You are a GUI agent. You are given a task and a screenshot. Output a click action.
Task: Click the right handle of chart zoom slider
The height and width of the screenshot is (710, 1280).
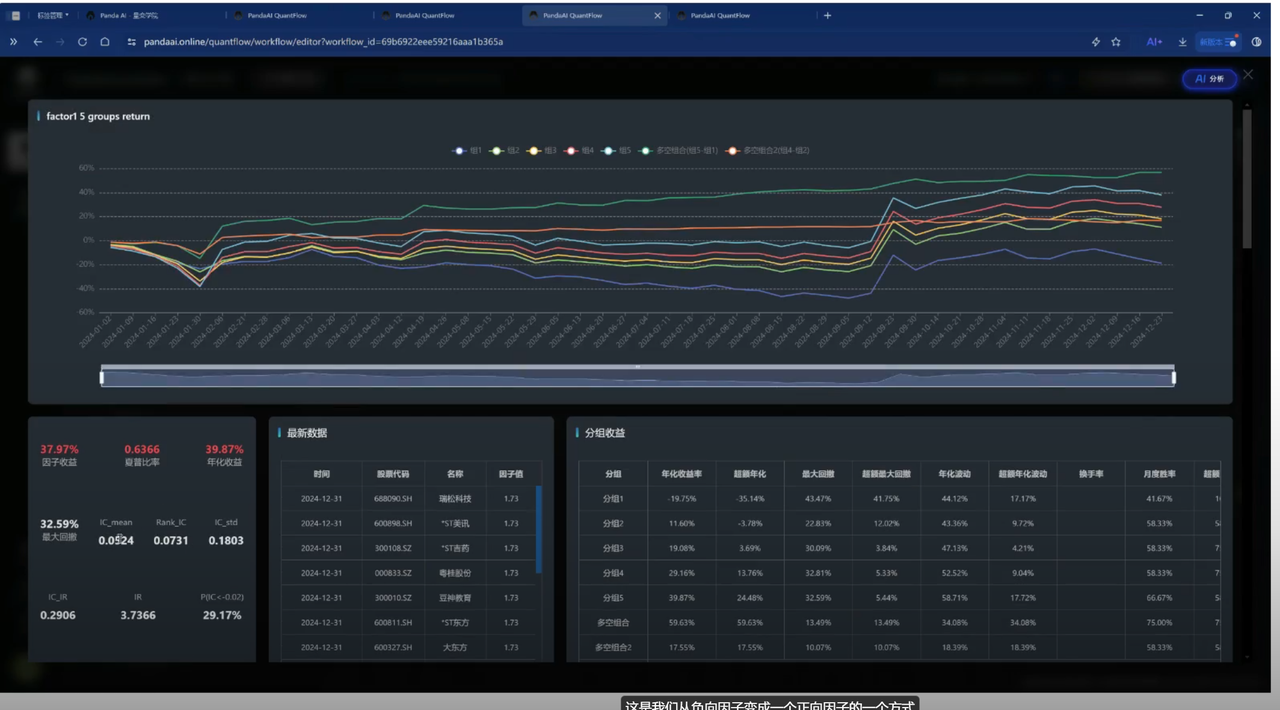1173,377
